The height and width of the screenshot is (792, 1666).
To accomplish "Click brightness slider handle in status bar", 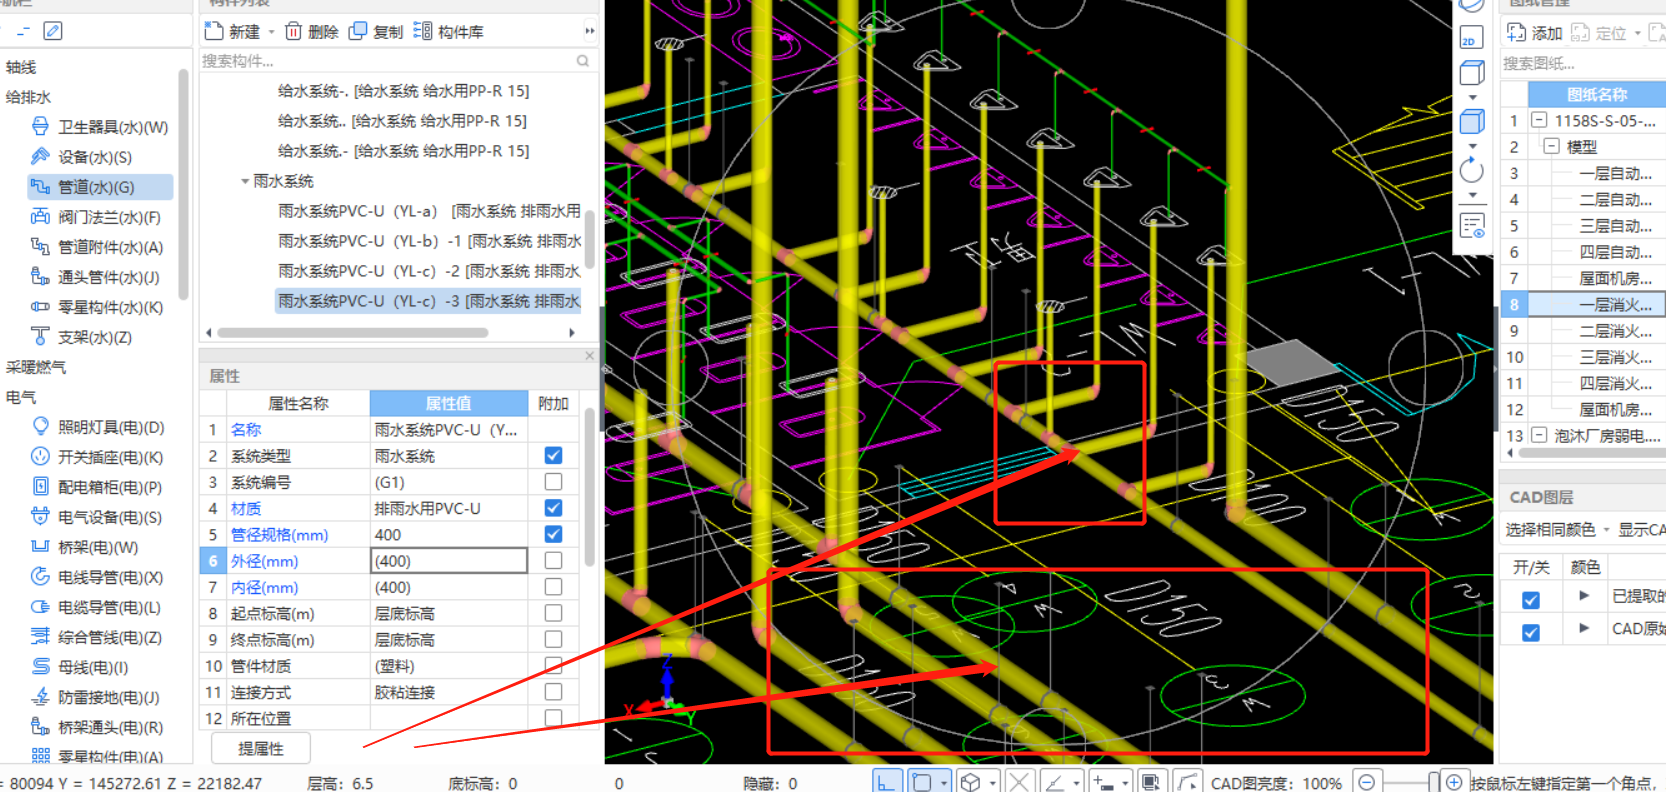I will click(1434, 782).
